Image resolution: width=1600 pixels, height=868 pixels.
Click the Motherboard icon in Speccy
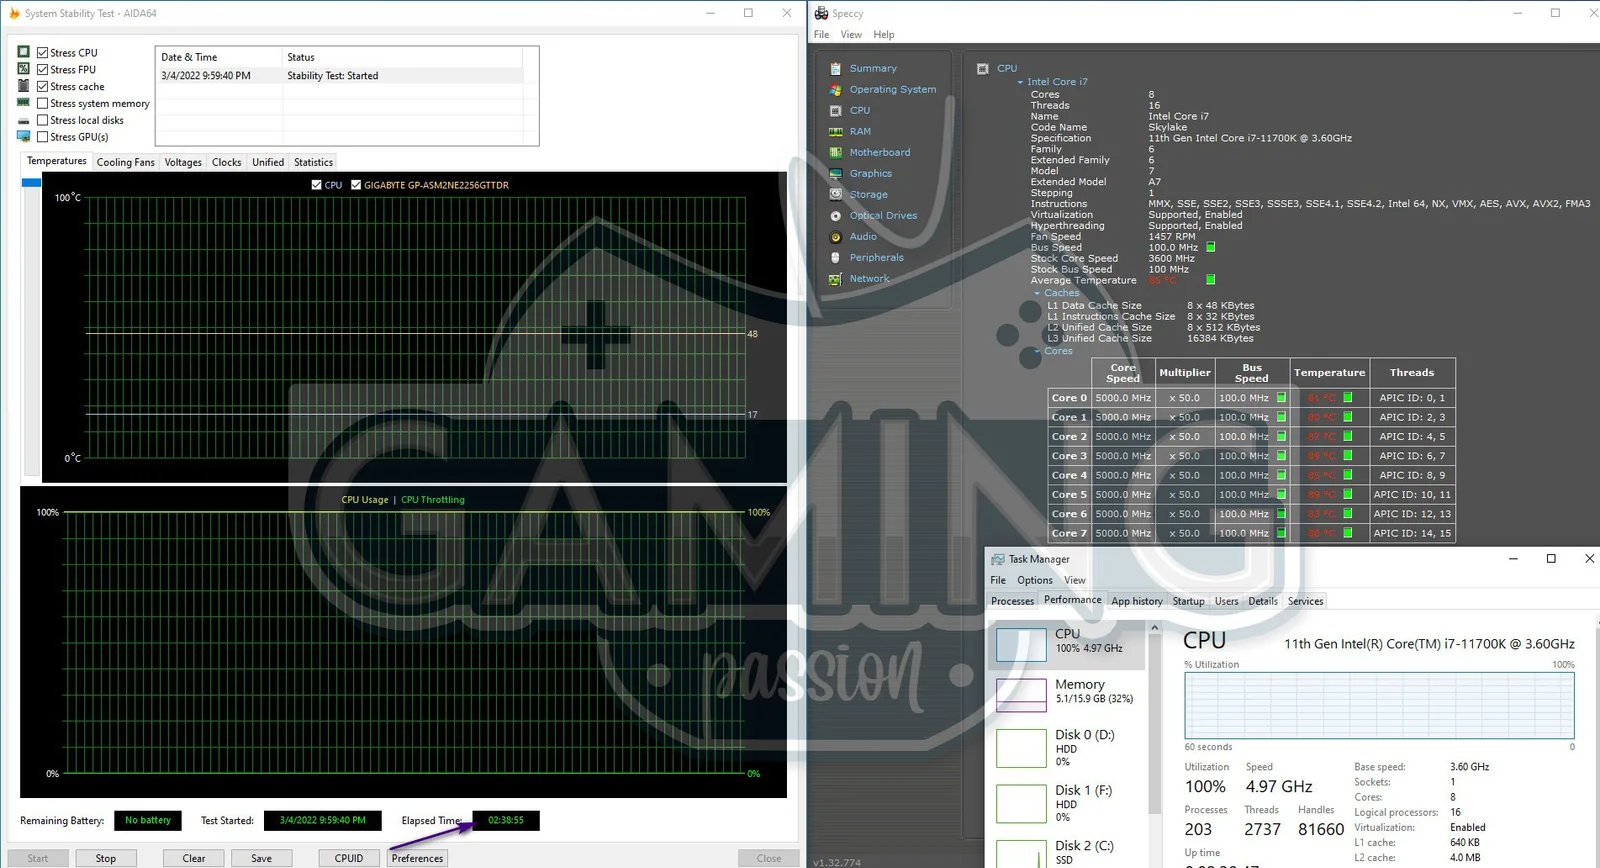pyautogui.click(x=835, y=153)
